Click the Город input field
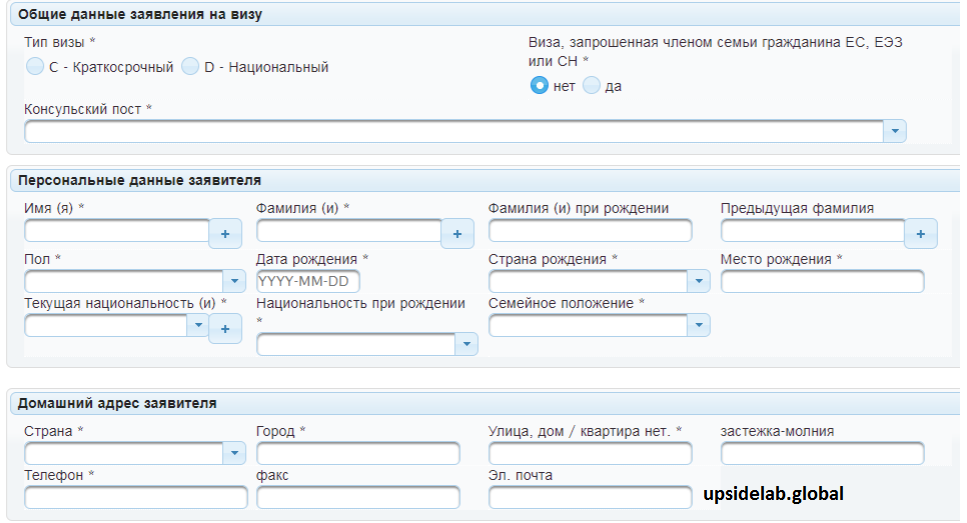Screen dimensions: 967x523 (x=358, y=454)
